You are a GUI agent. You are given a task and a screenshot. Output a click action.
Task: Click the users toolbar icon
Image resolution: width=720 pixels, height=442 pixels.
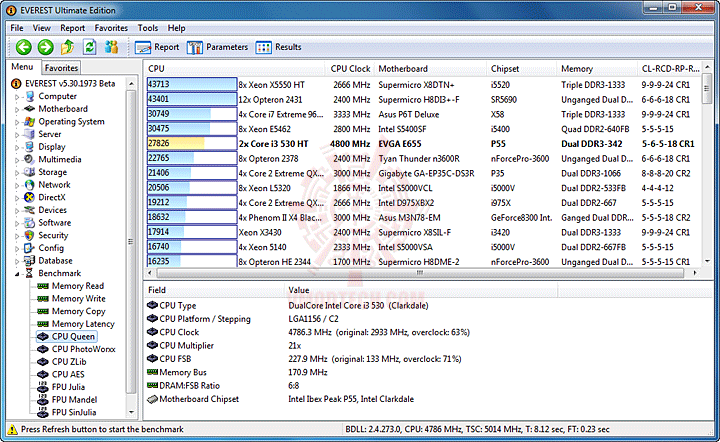pos(111,47)
